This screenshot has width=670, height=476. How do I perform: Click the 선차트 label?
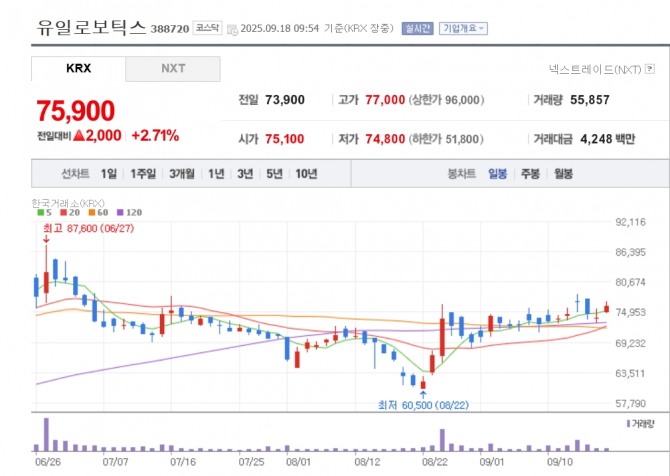click(76, 174)
